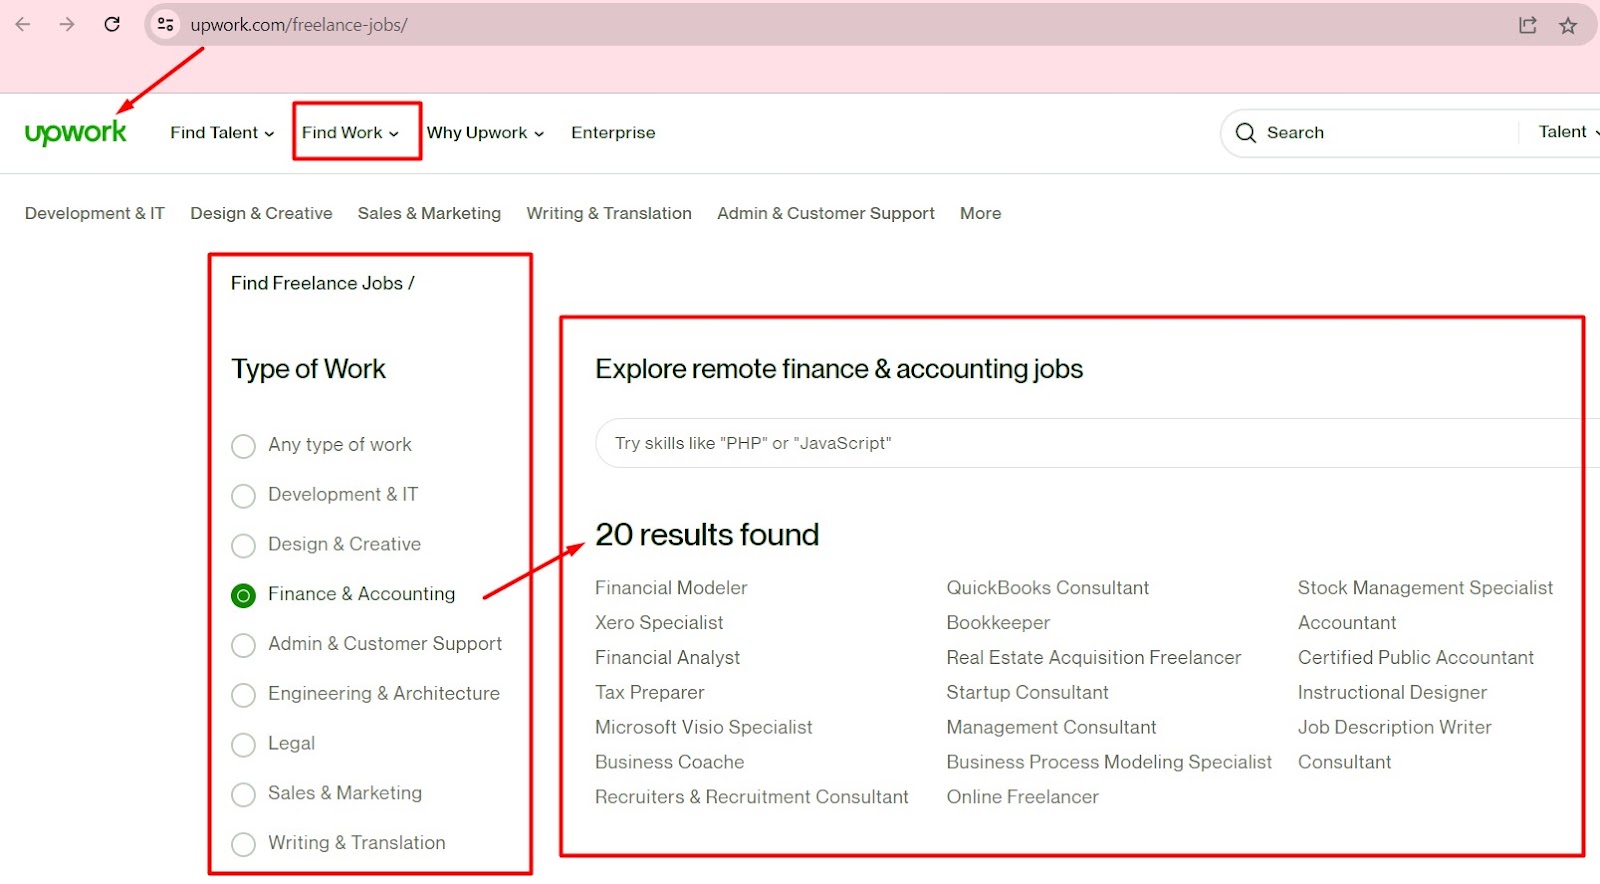
Task: Open Certified Public Accountant link
Action: [1415, 658]
